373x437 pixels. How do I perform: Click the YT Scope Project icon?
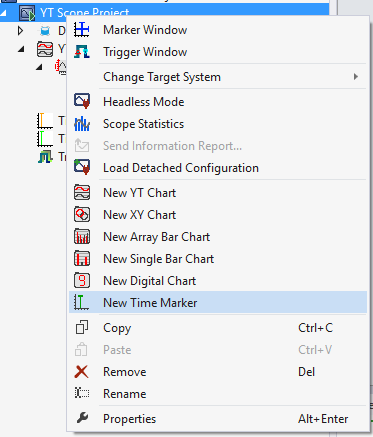27,14
